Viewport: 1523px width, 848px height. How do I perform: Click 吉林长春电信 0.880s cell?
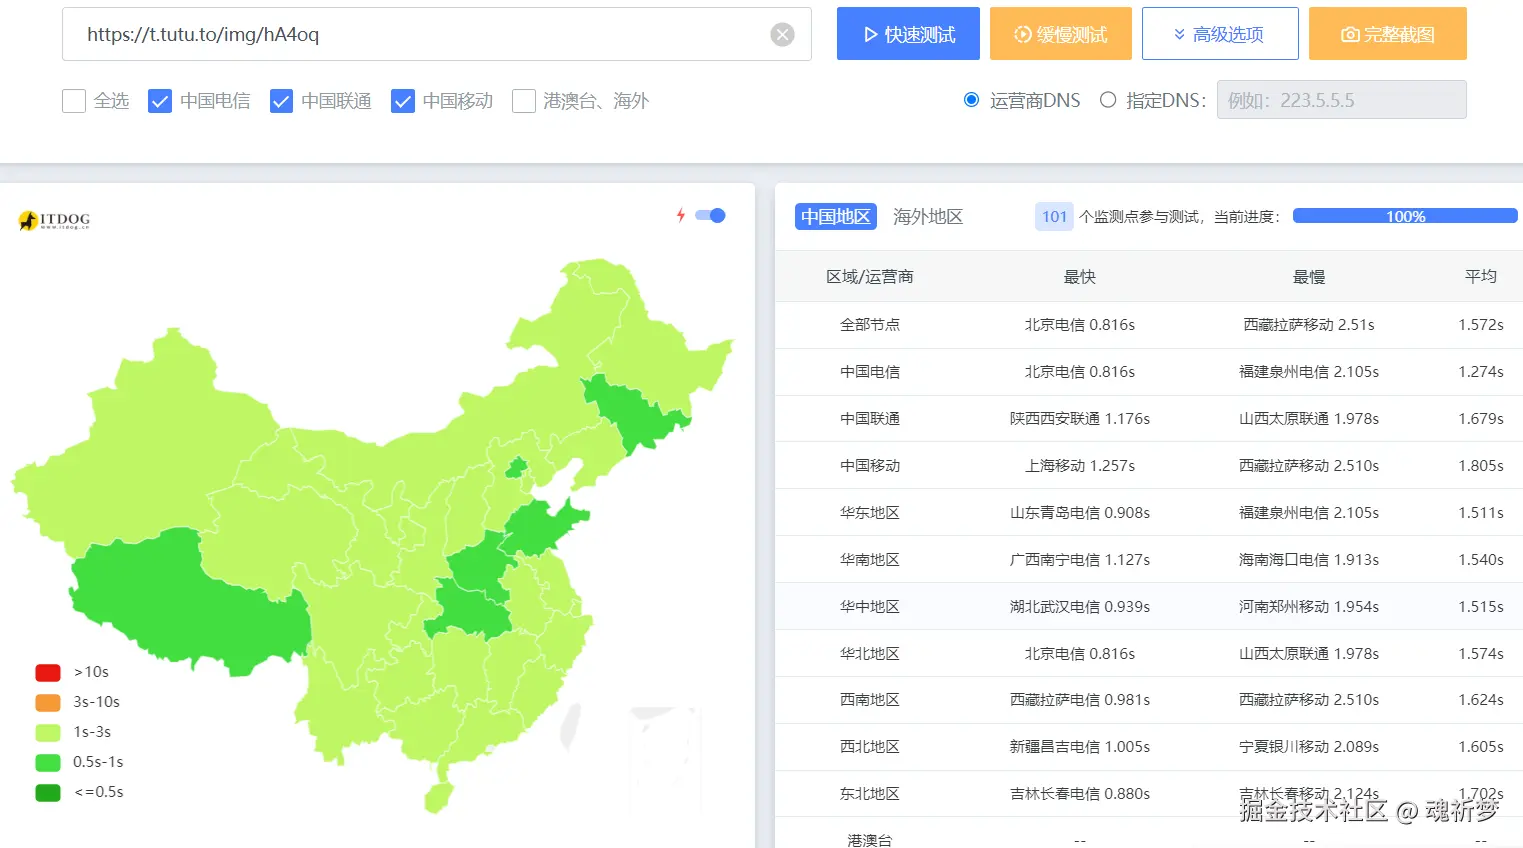[x=1080, y=794]
